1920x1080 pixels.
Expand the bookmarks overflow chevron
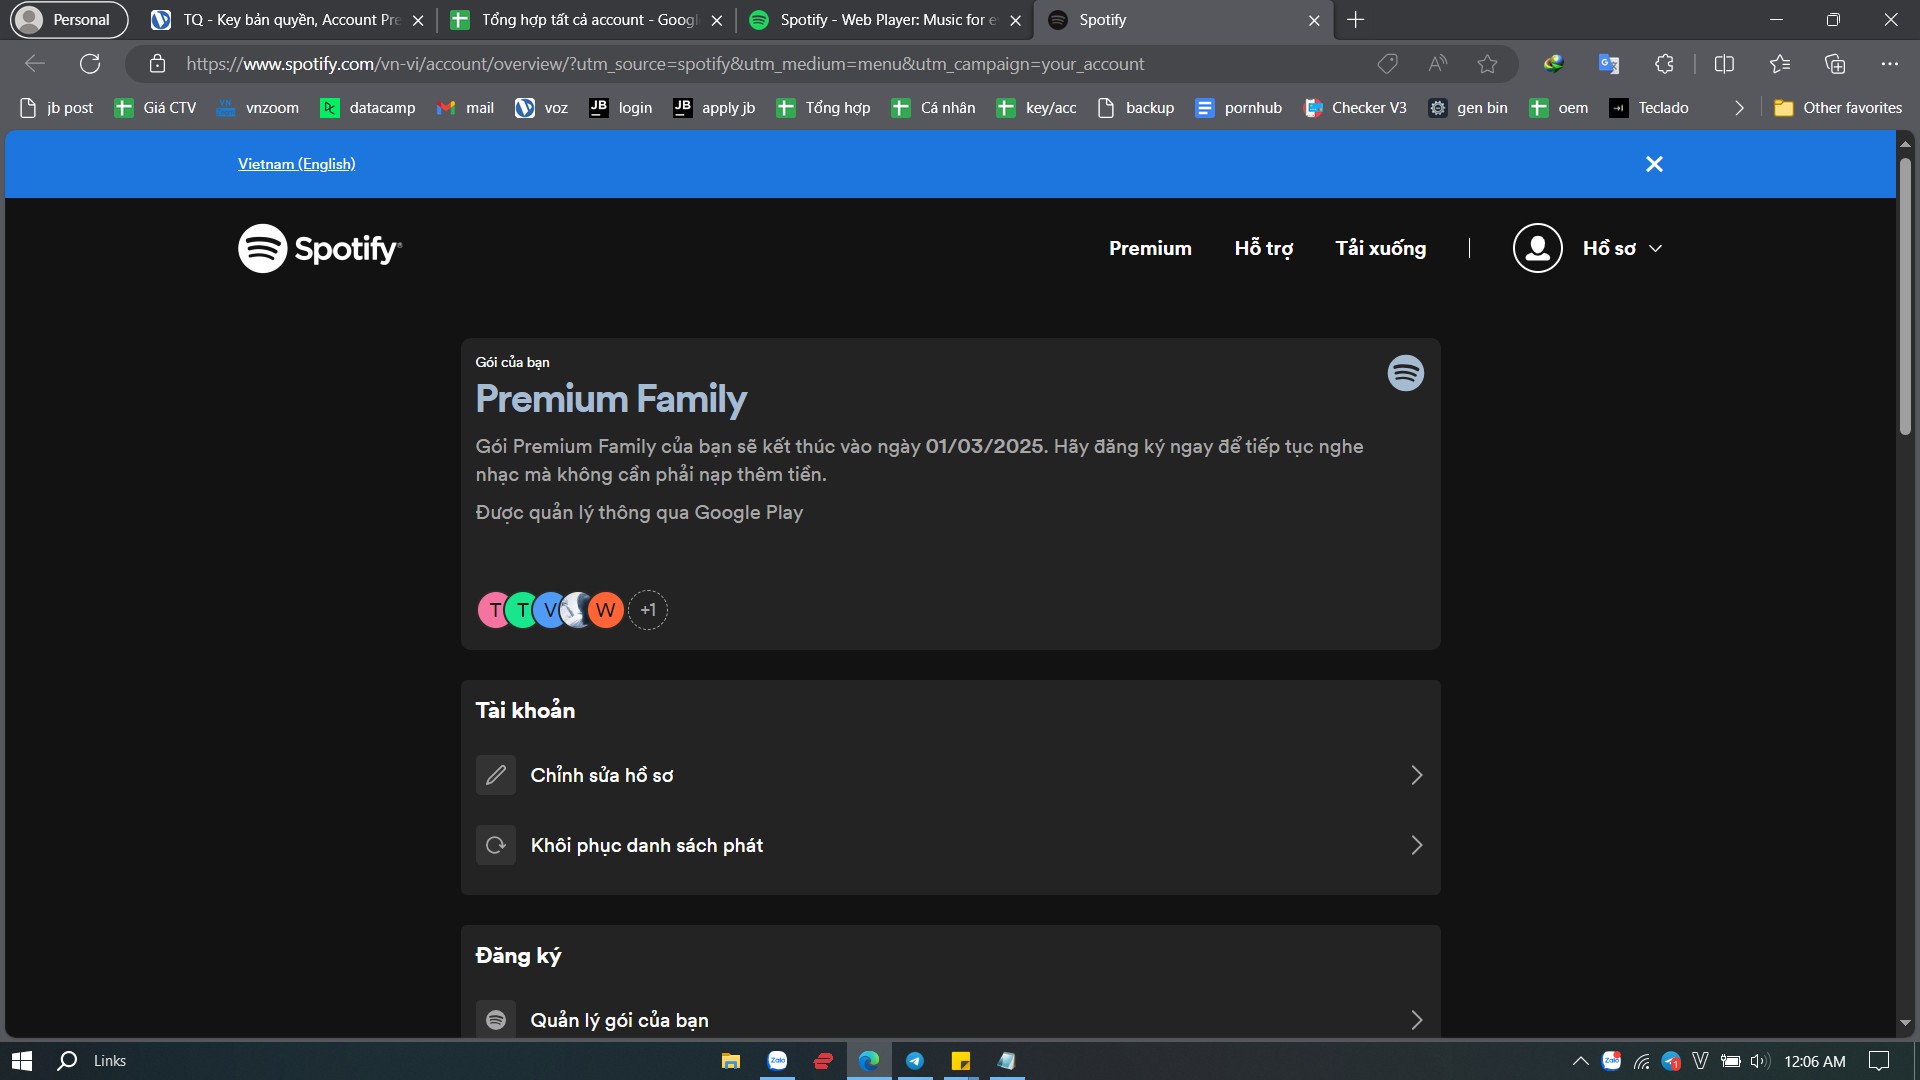(1739, 108)
